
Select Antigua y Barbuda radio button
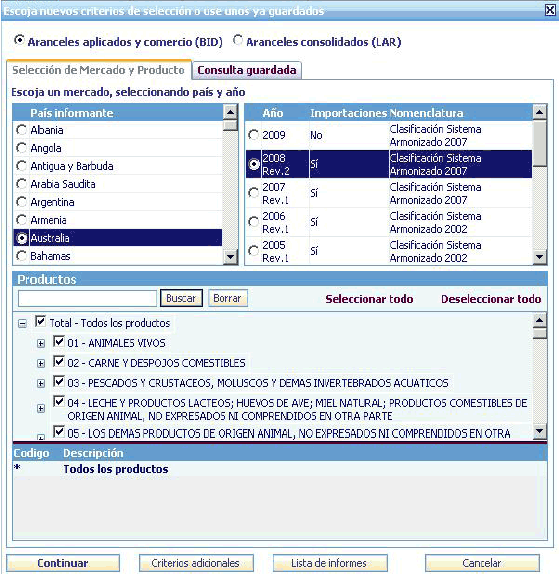21,166
